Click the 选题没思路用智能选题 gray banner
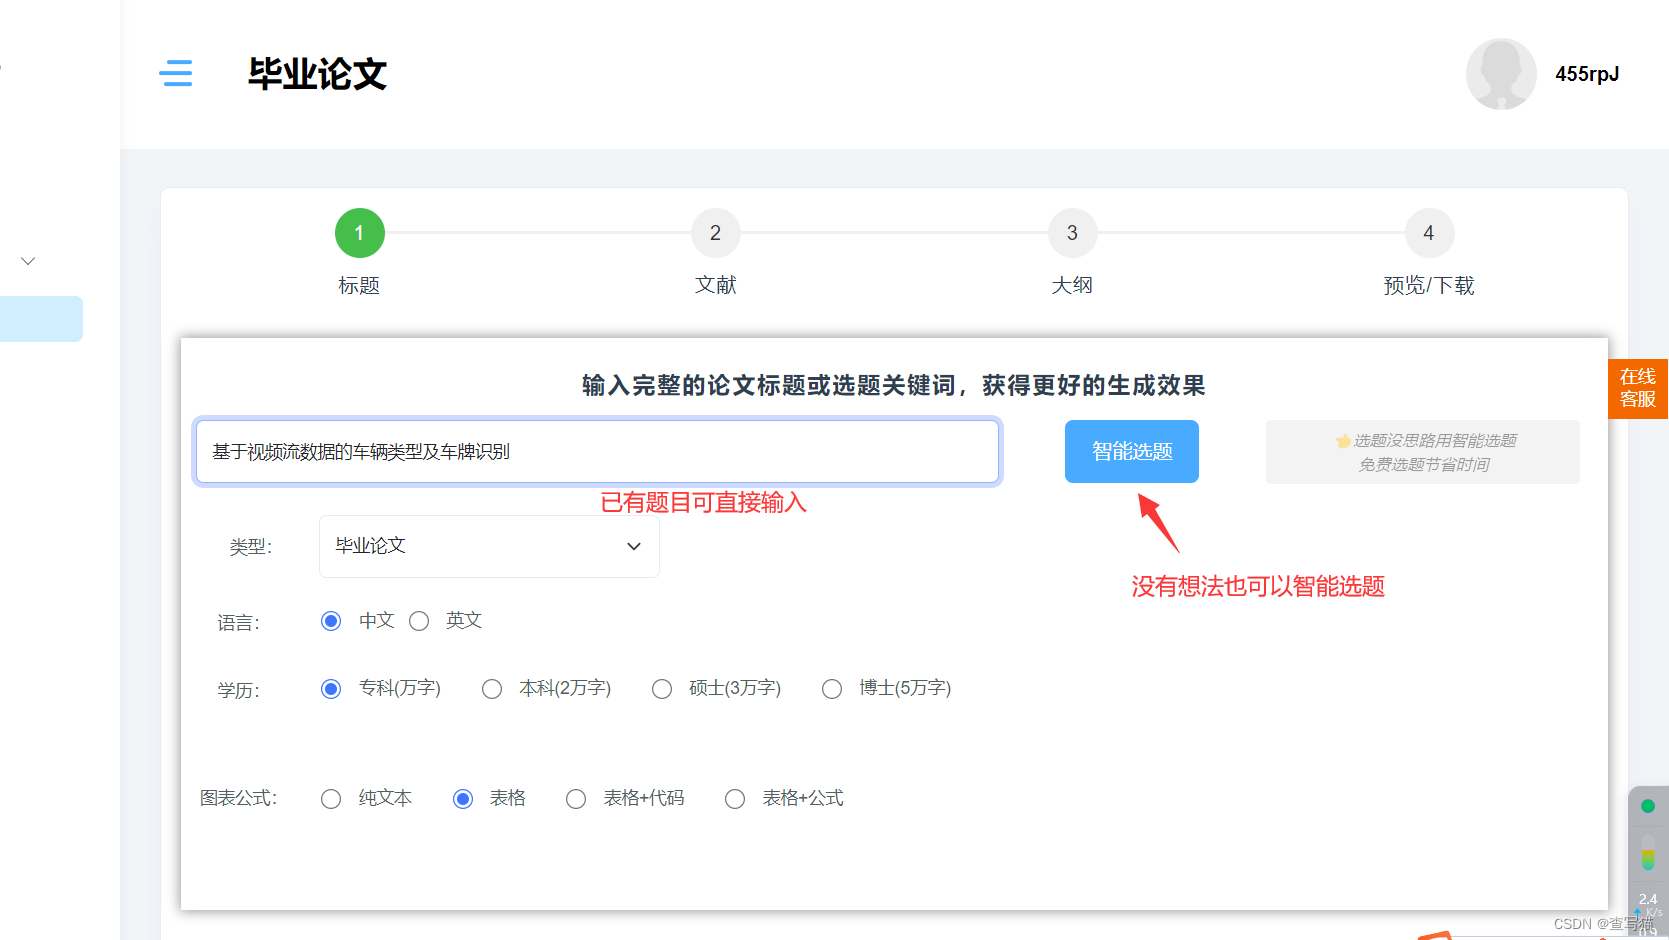 [x=1423, y=452]
